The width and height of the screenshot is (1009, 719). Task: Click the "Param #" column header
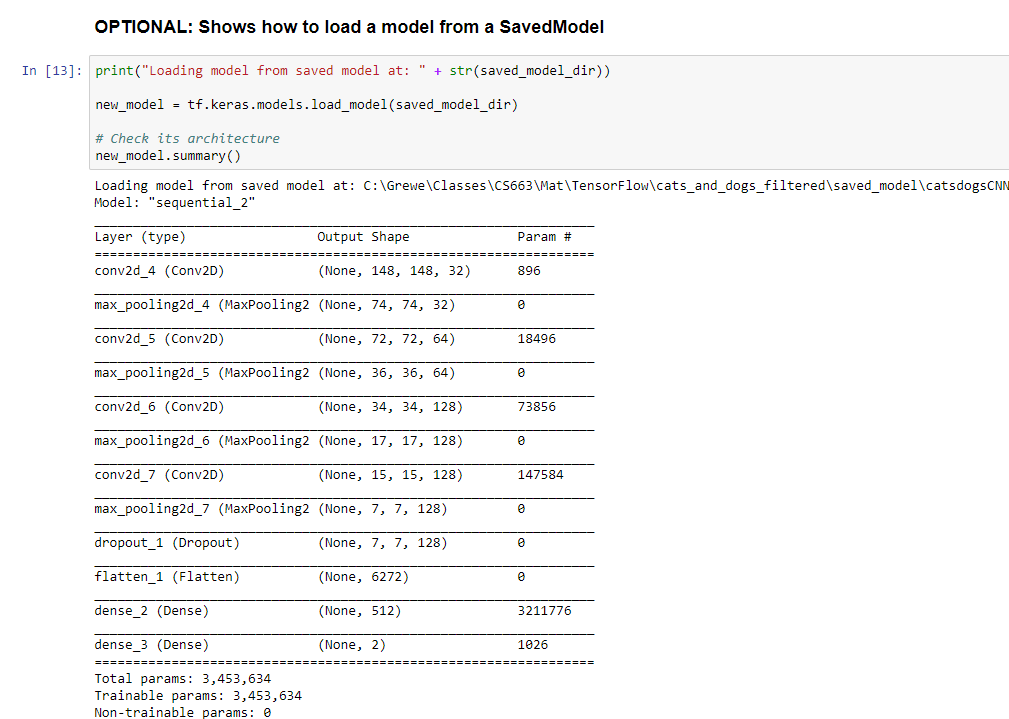tap(544, 238)
